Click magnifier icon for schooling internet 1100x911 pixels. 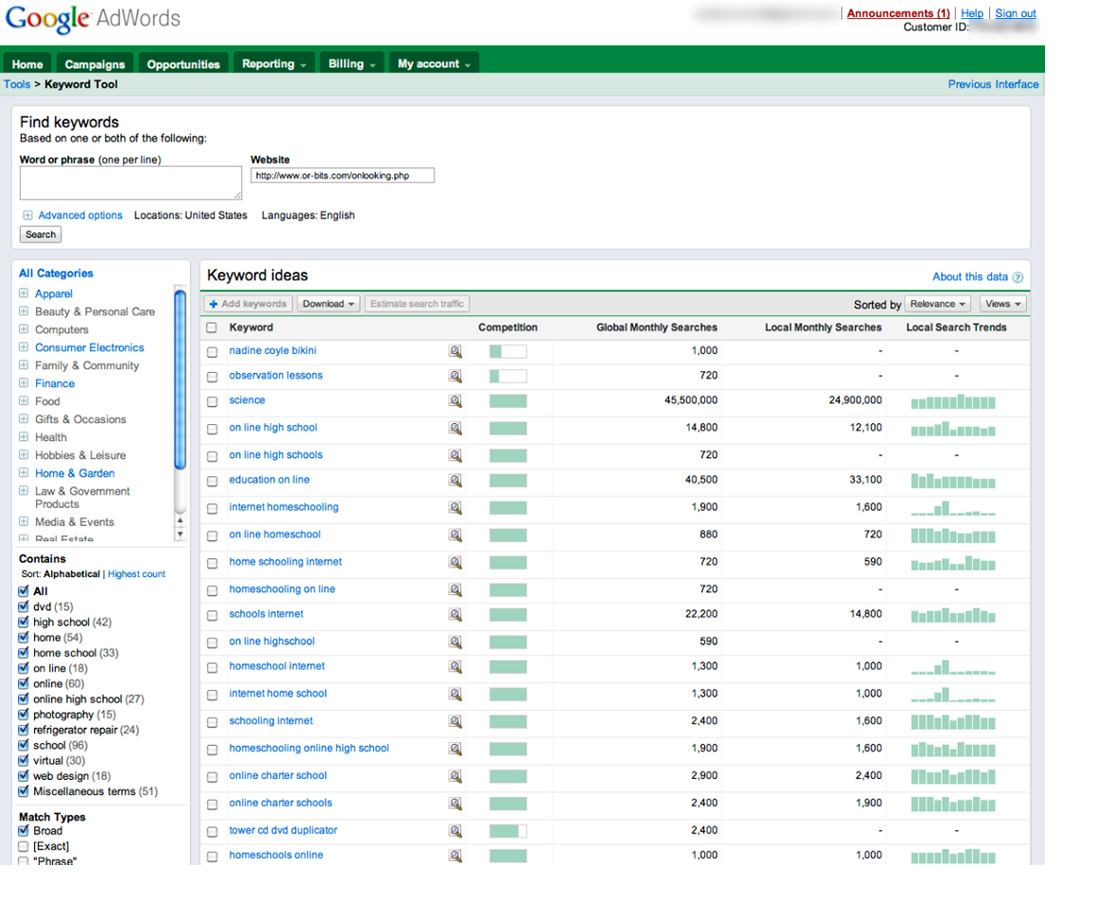(455, 722)
